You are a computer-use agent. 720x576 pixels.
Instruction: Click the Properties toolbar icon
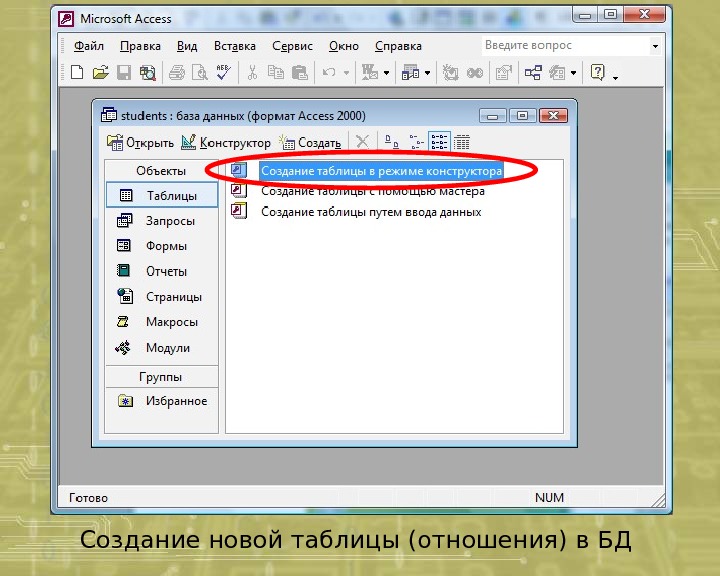click(504, 73)
